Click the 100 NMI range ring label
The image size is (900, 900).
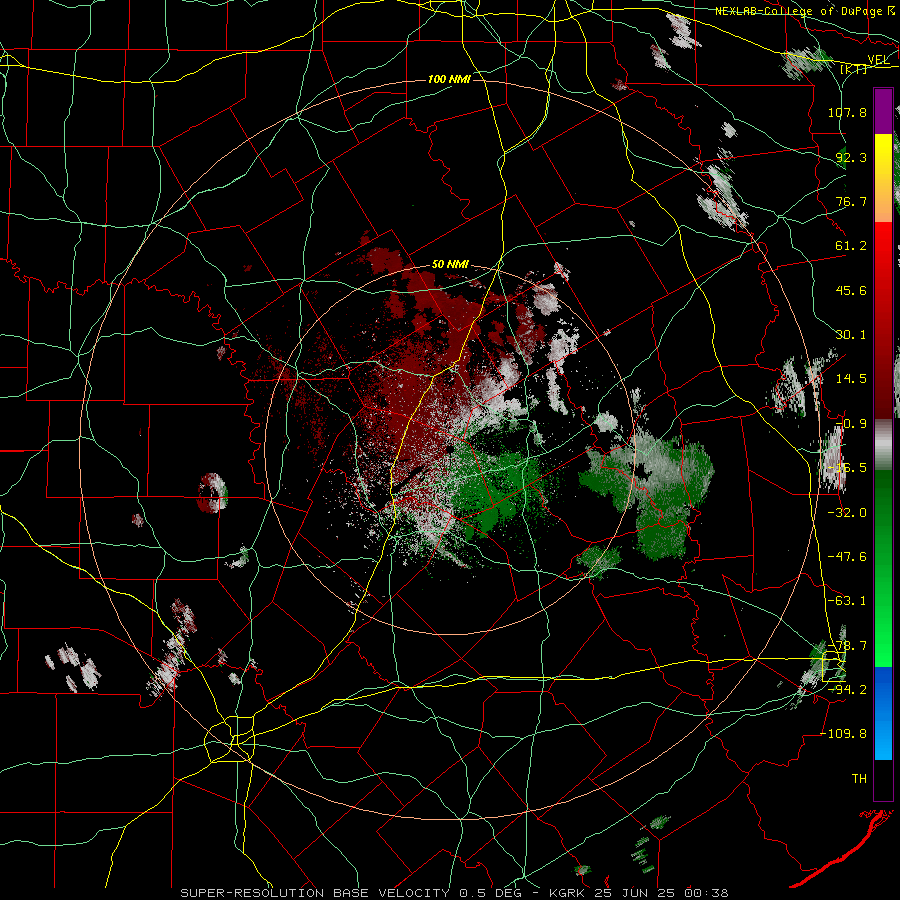449,79
